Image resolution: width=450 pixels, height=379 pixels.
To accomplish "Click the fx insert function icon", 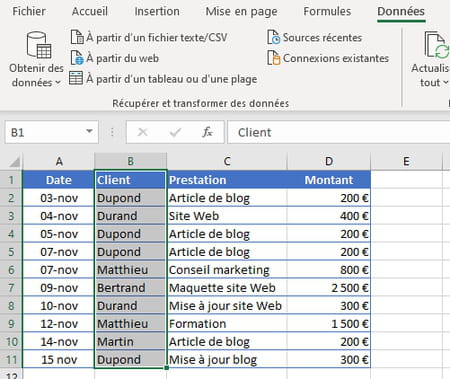I will coord(207,132).
